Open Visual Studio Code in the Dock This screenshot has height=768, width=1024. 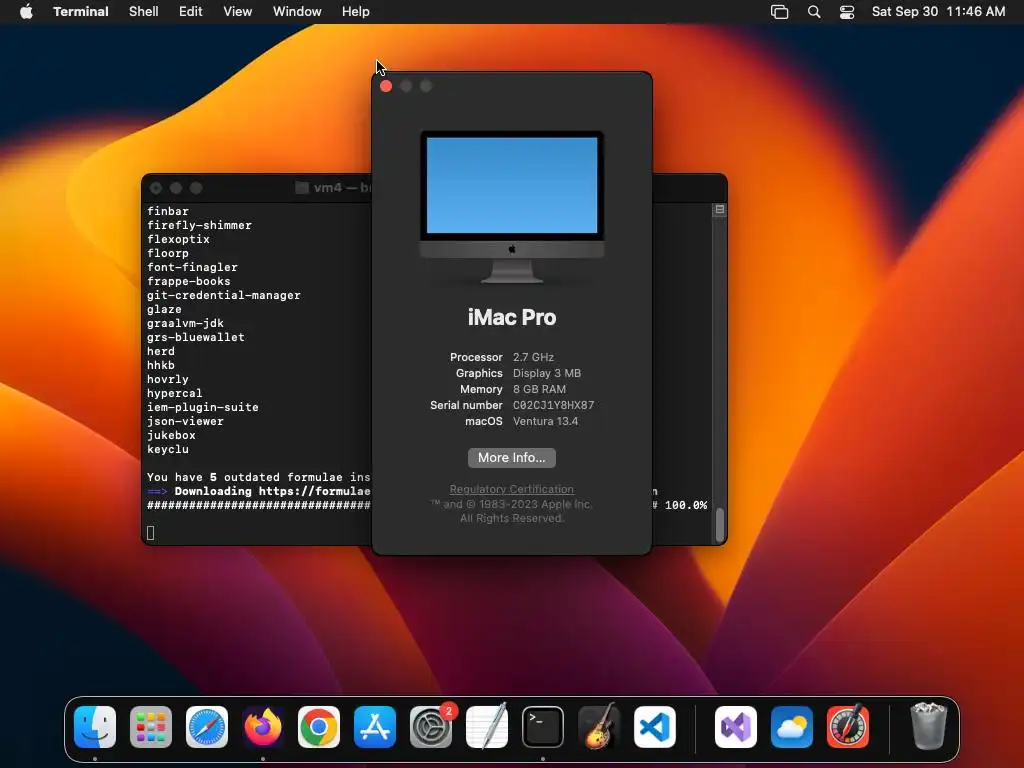[654, 727]
